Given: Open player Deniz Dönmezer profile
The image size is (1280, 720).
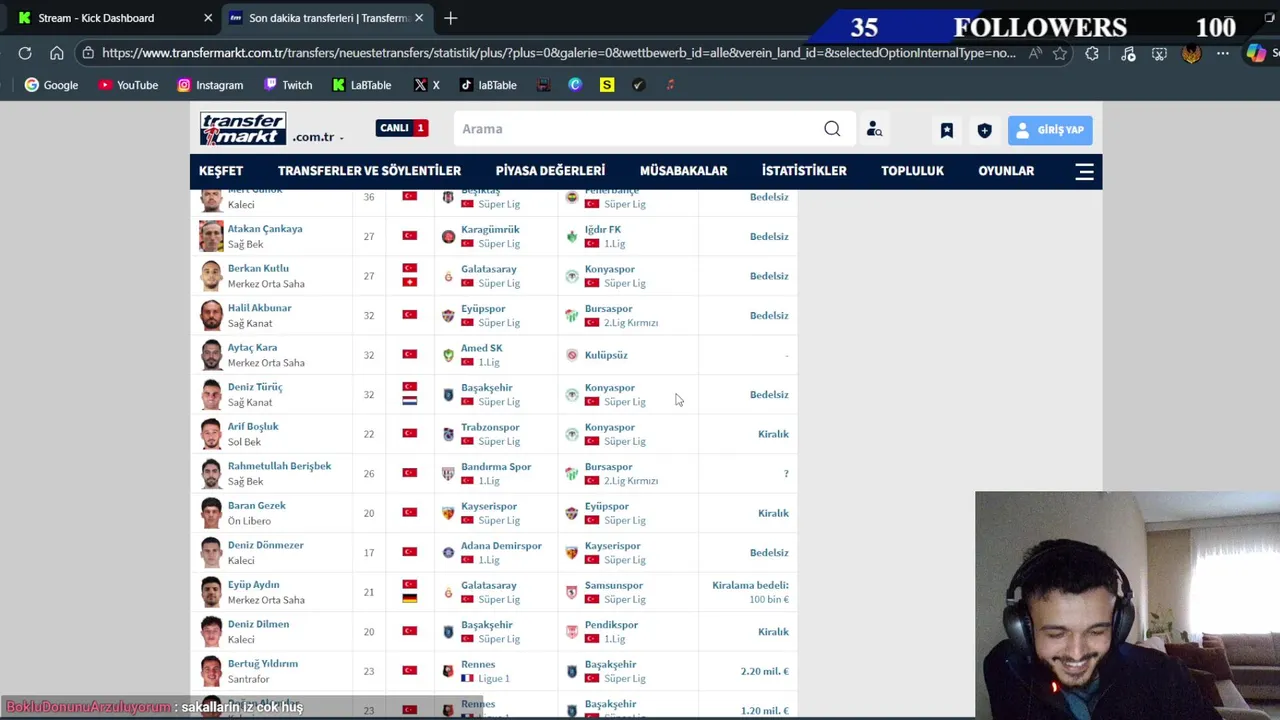Looking at the screenshot, I should pos(265,545).
